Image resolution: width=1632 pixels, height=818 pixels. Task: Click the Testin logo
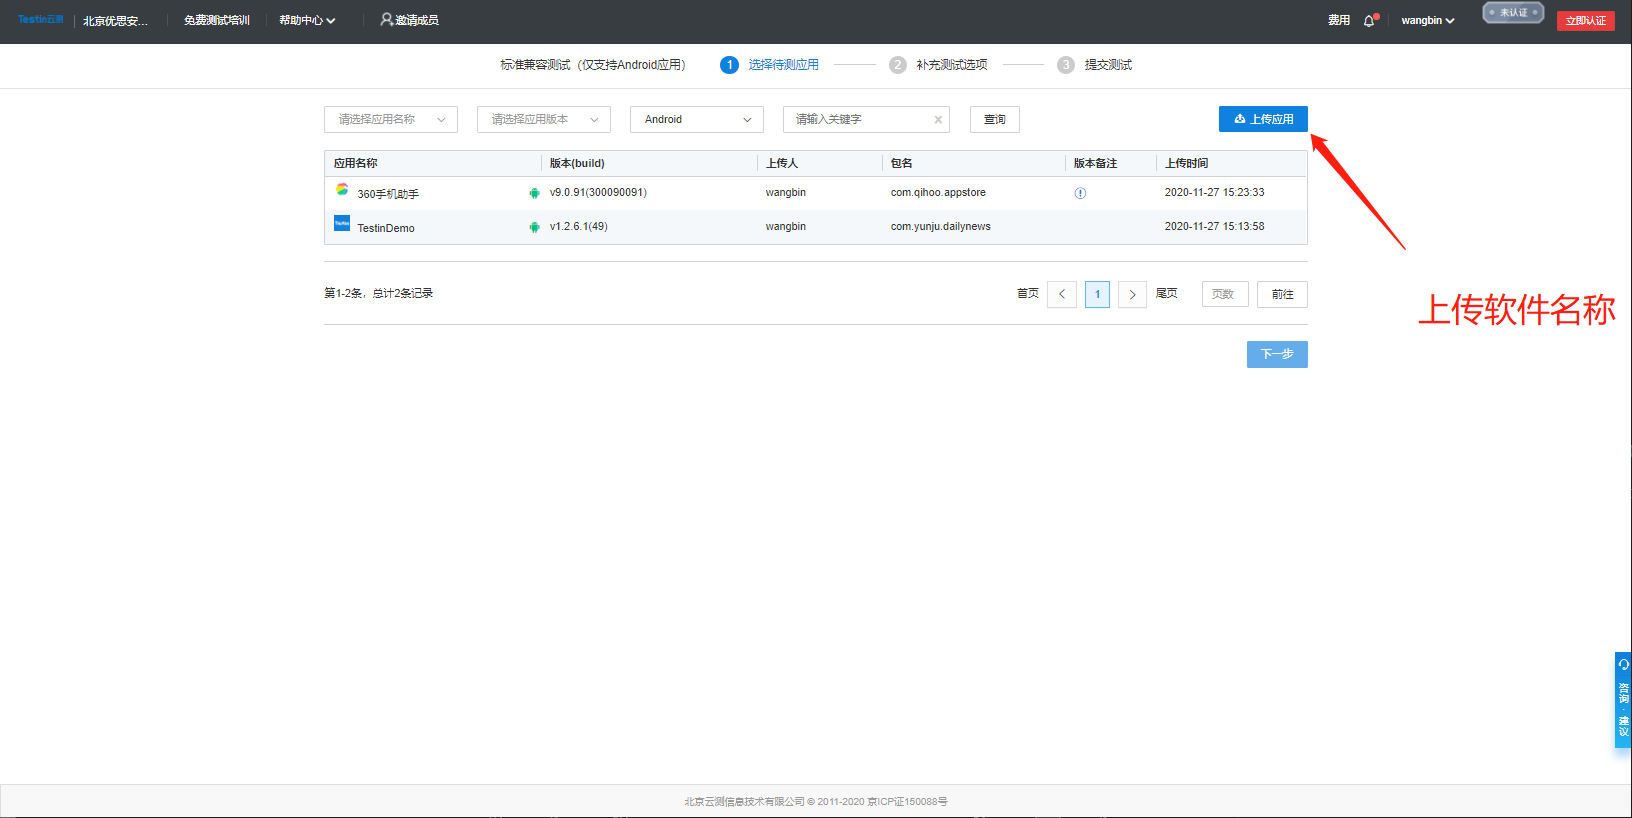point(41,19)
